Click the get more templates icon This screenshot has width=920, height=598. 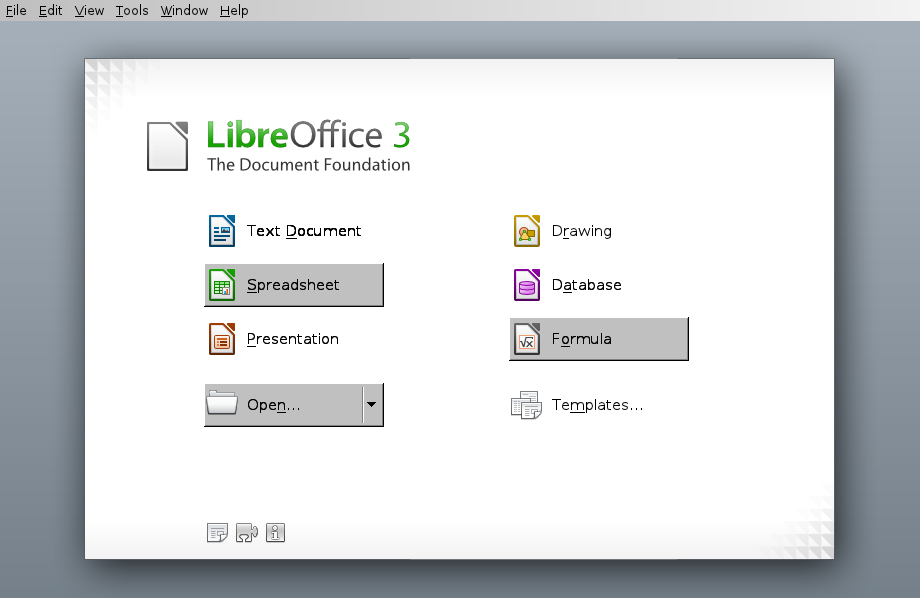[217, 533]
